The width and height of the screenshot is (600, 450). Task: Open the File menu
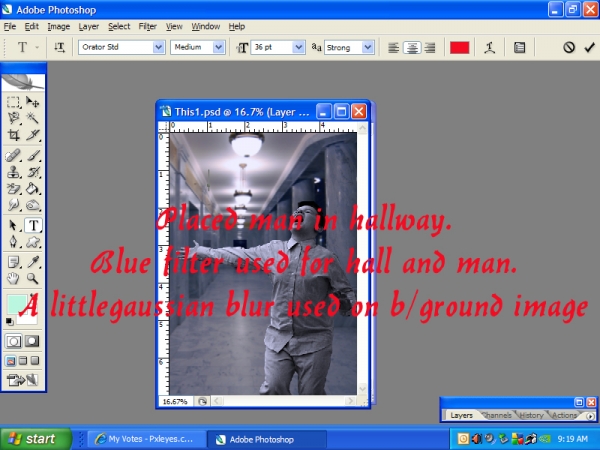click(x=10, y=26)
